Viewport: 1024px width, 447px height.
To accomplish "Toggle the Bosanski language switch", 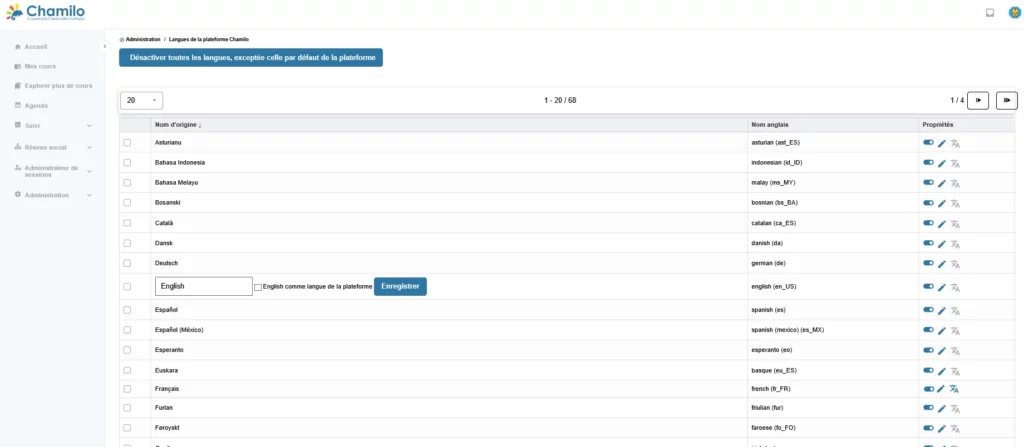I will (x=928, y=203).
